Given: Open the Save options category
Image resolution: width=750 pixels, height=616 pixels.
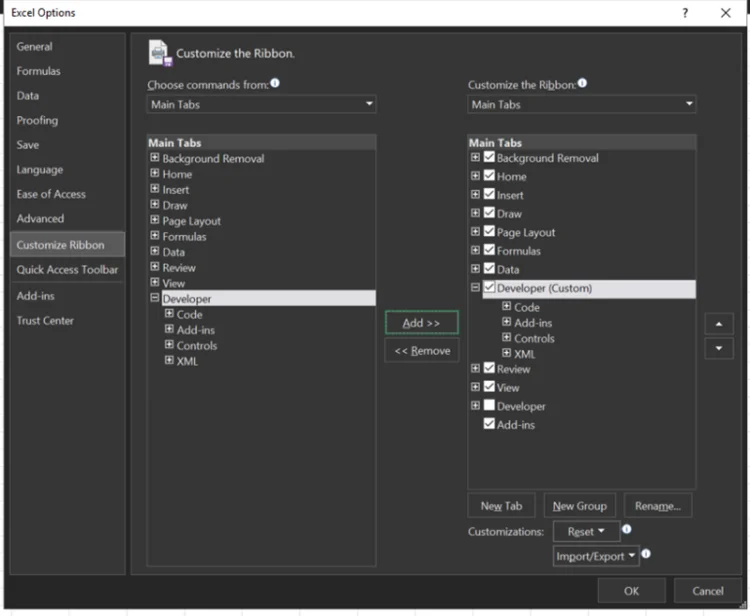Looking at the screenshot, I should click(67, 144).
